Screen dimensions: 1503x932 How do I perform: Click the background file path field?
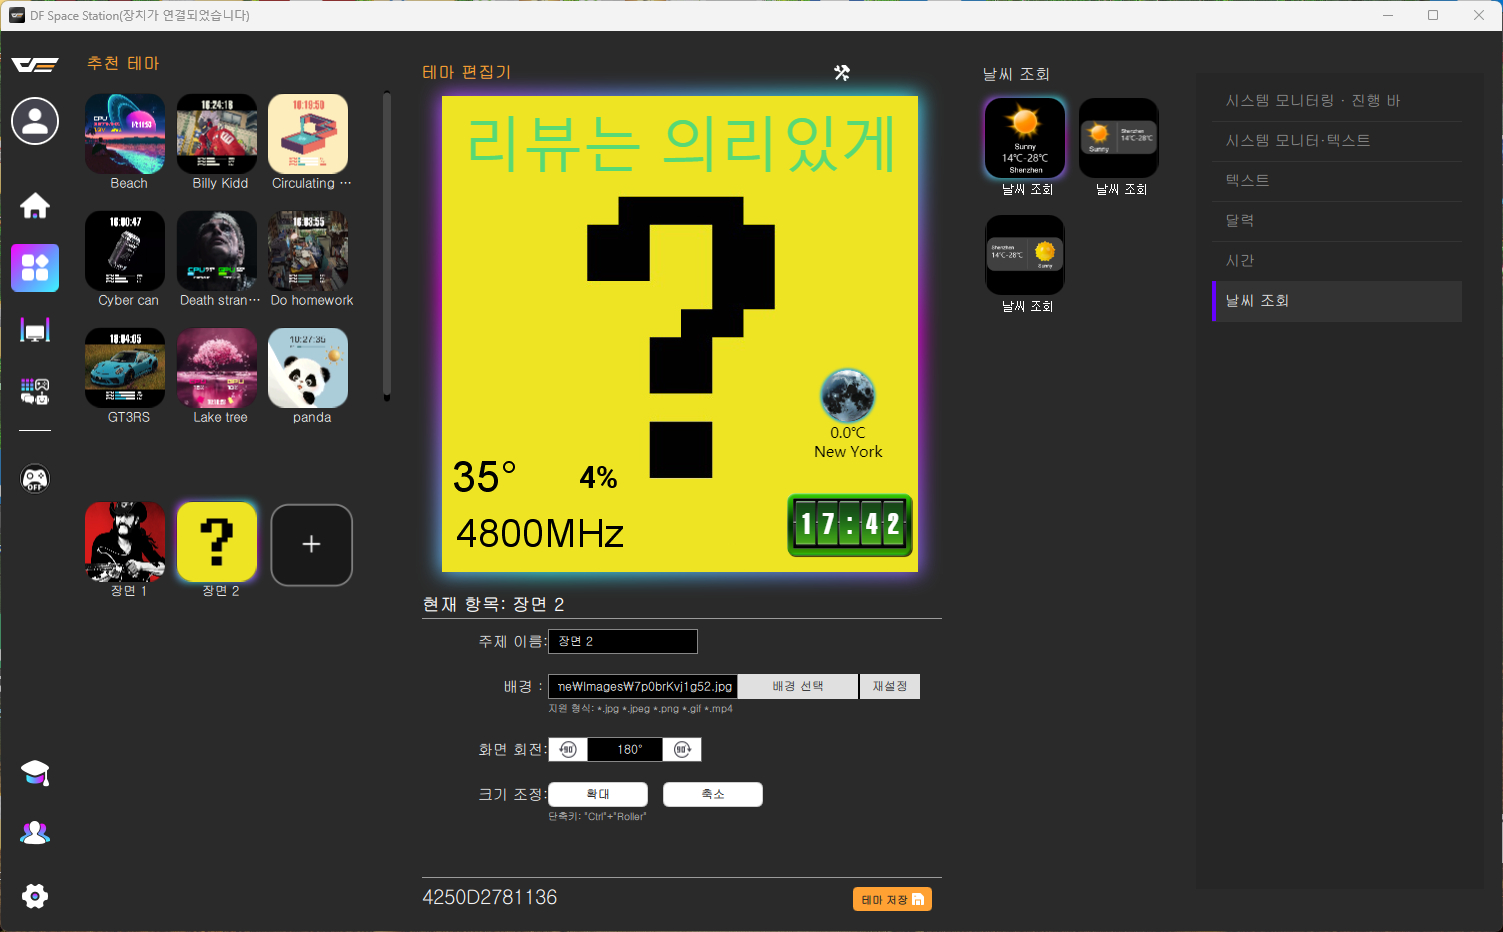(643, 686)
